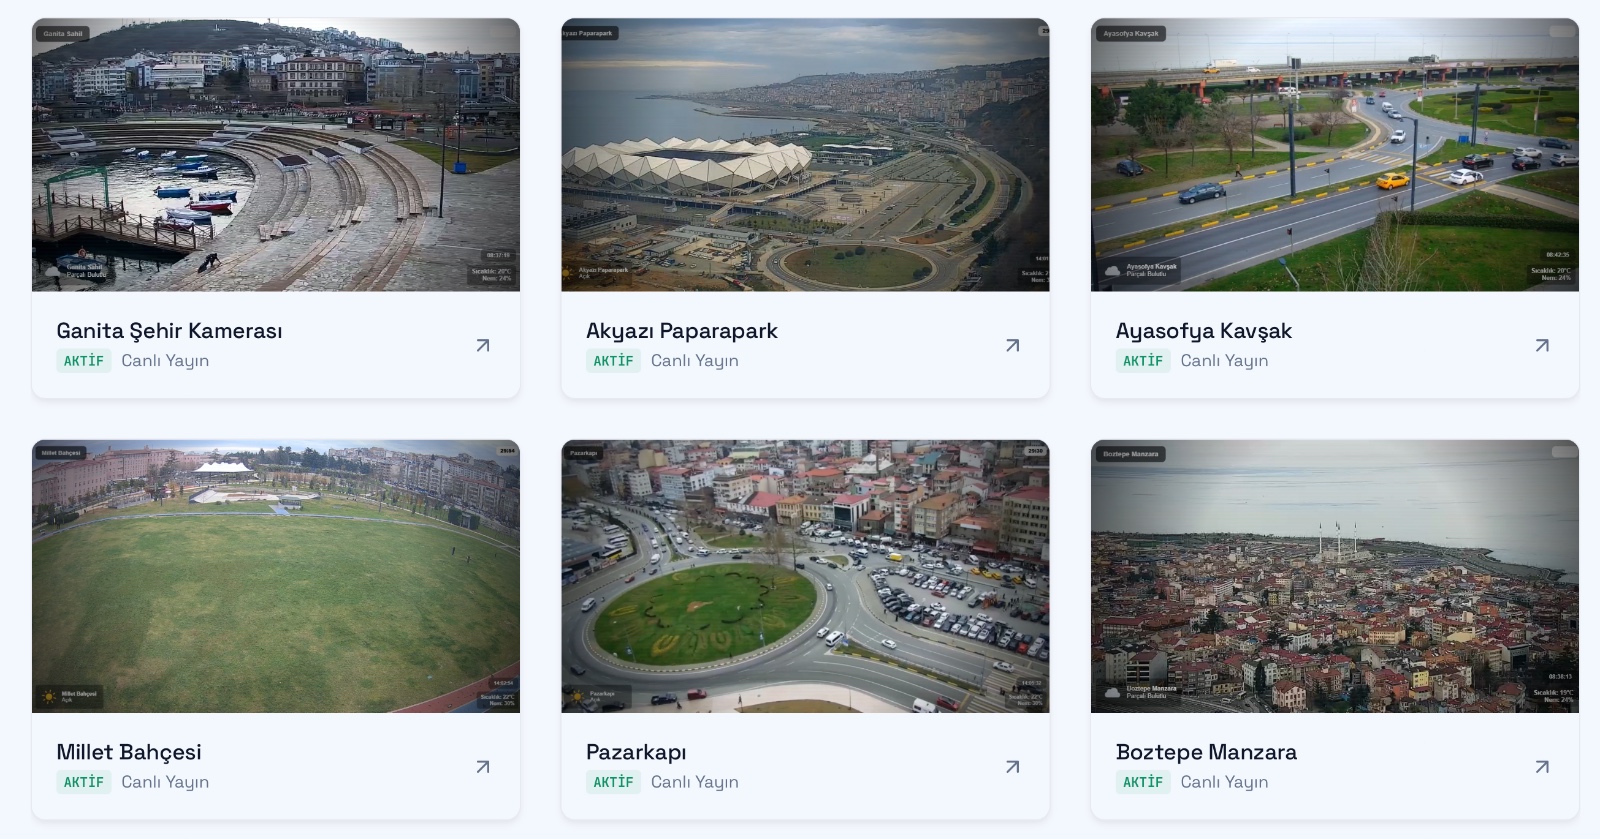Screen dimensions: 1600x839
Task: Open the Ayasofya Kavşak title link
Action: 1203,331
